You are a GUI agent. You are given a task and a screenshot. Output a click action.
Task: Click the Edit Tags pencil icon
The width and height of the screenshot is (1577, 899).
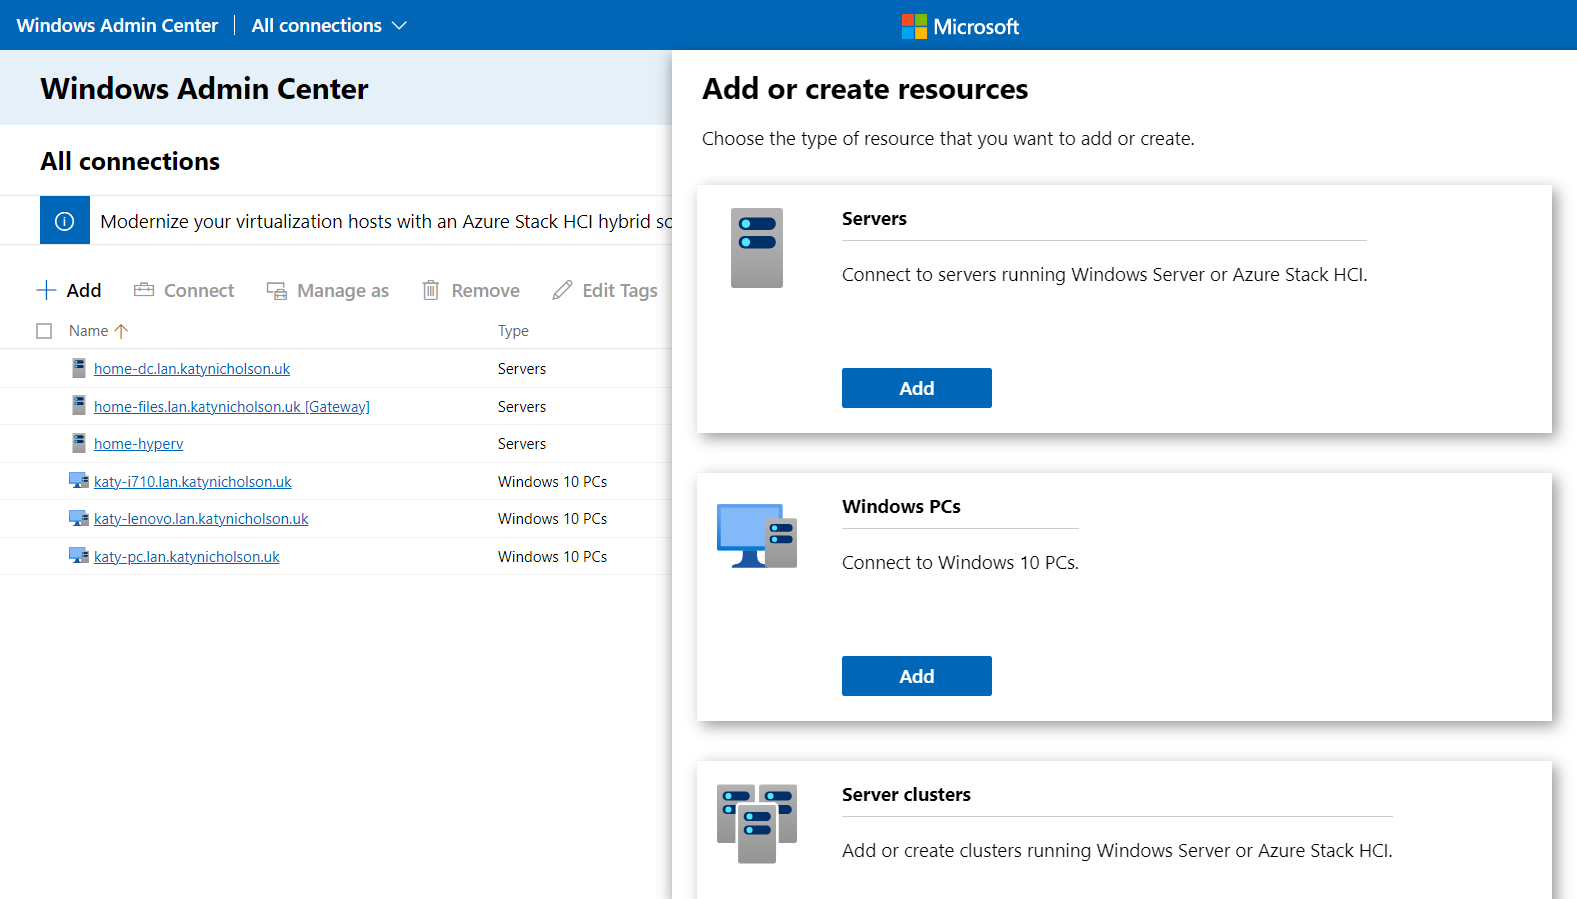[x=563, y=290]
